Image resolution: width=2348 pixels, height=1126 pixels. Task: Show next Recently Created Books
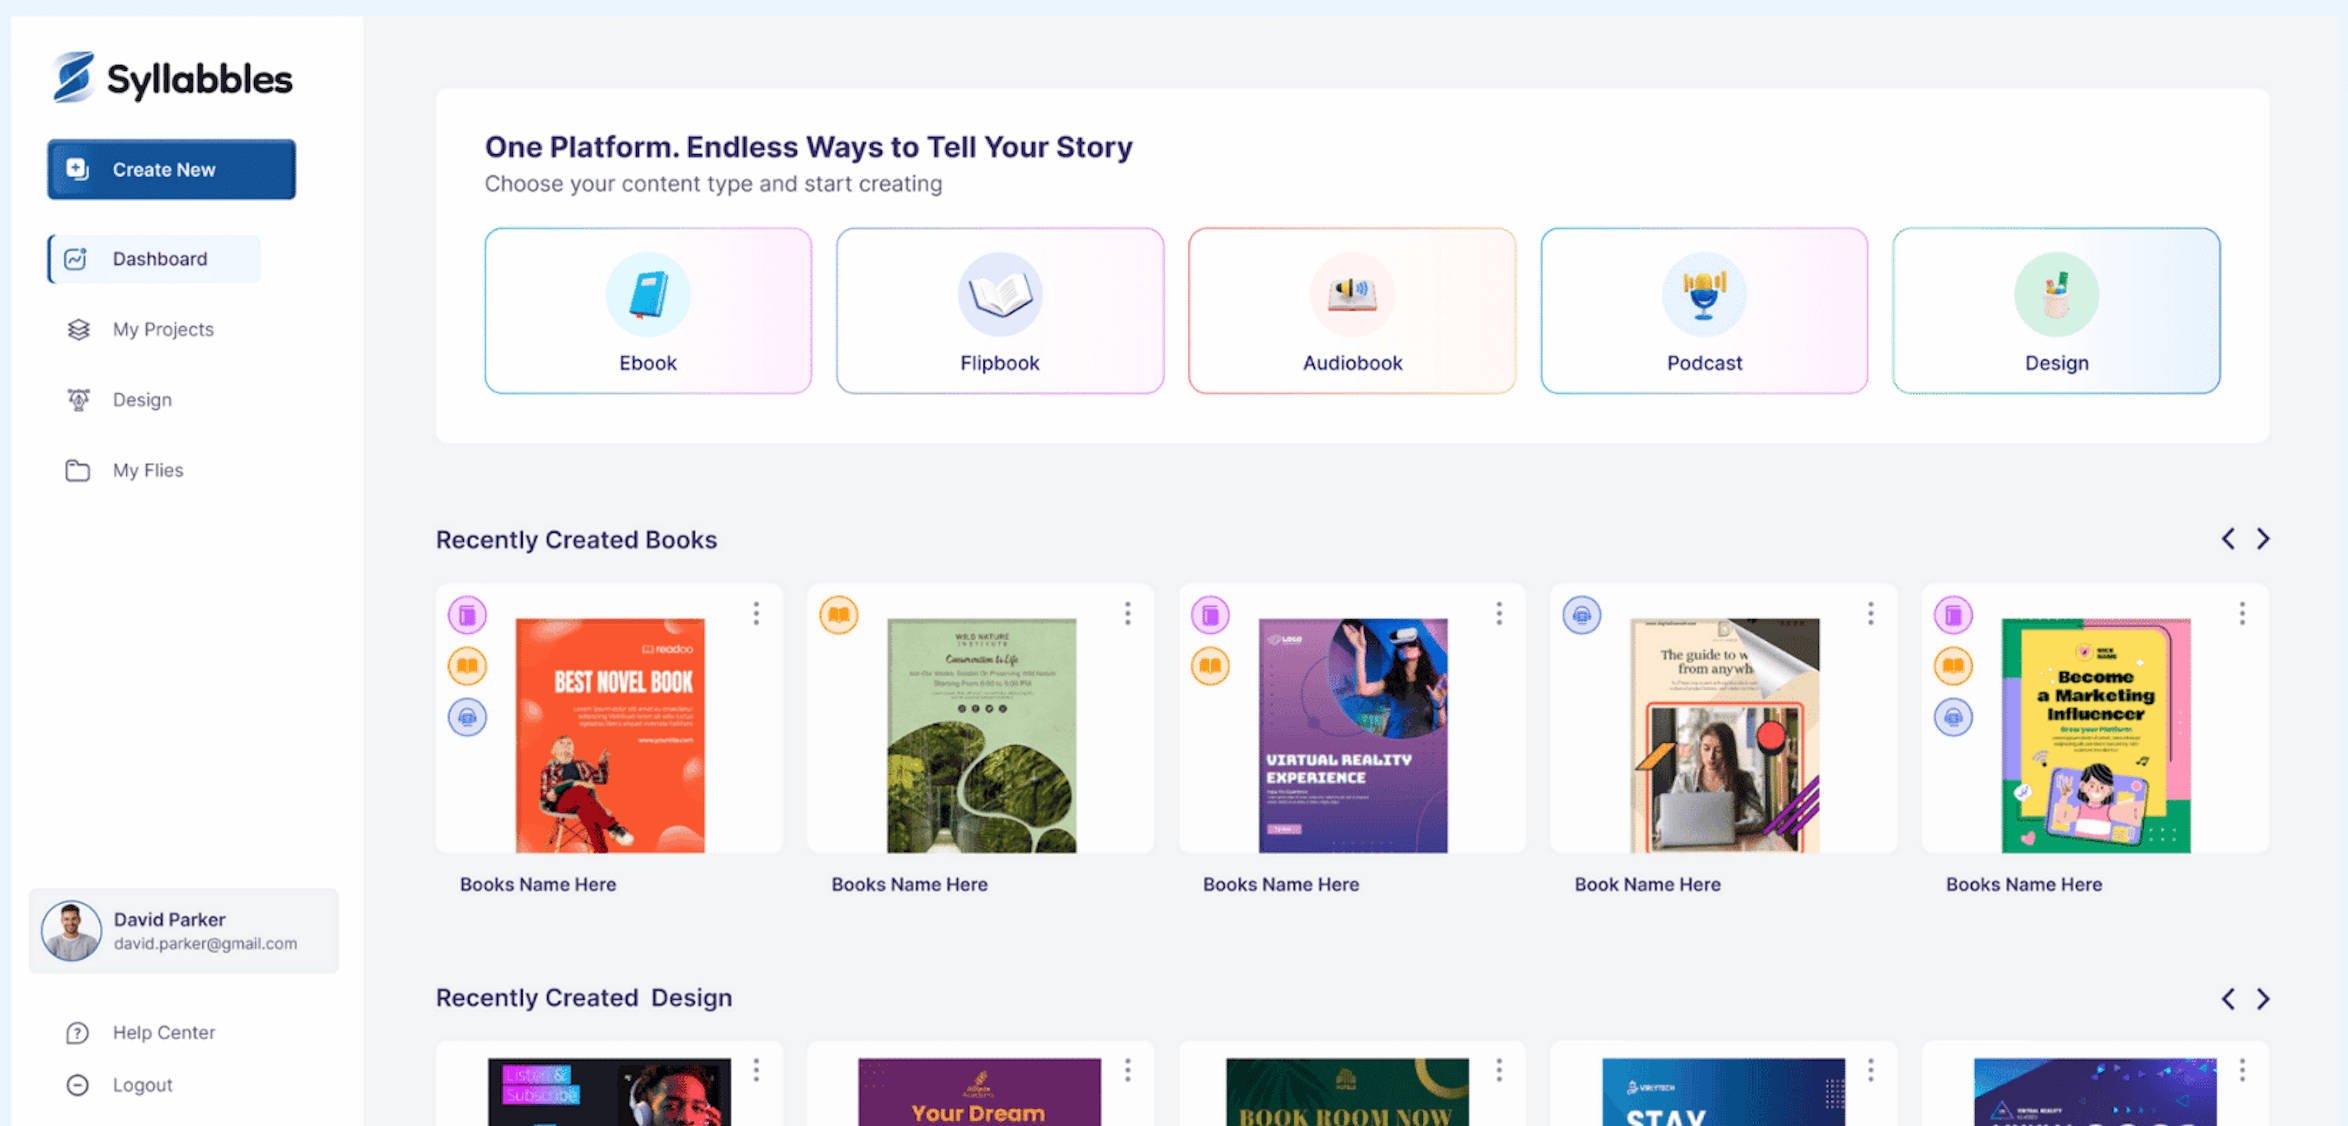(2263, 539)
